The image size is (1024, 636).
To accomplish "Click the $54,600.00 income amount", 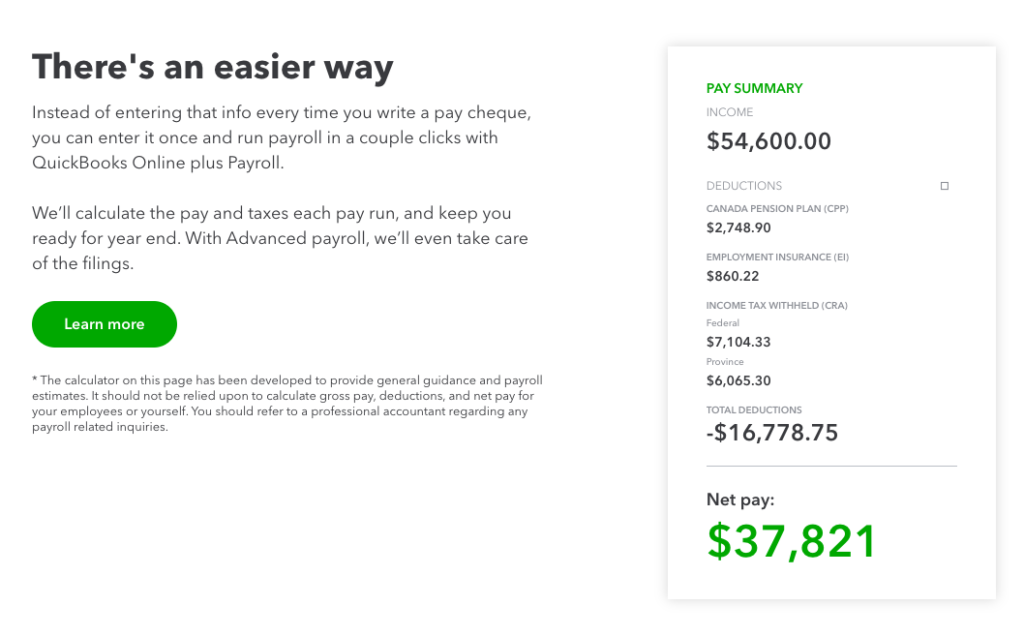I will pos(768,141).
